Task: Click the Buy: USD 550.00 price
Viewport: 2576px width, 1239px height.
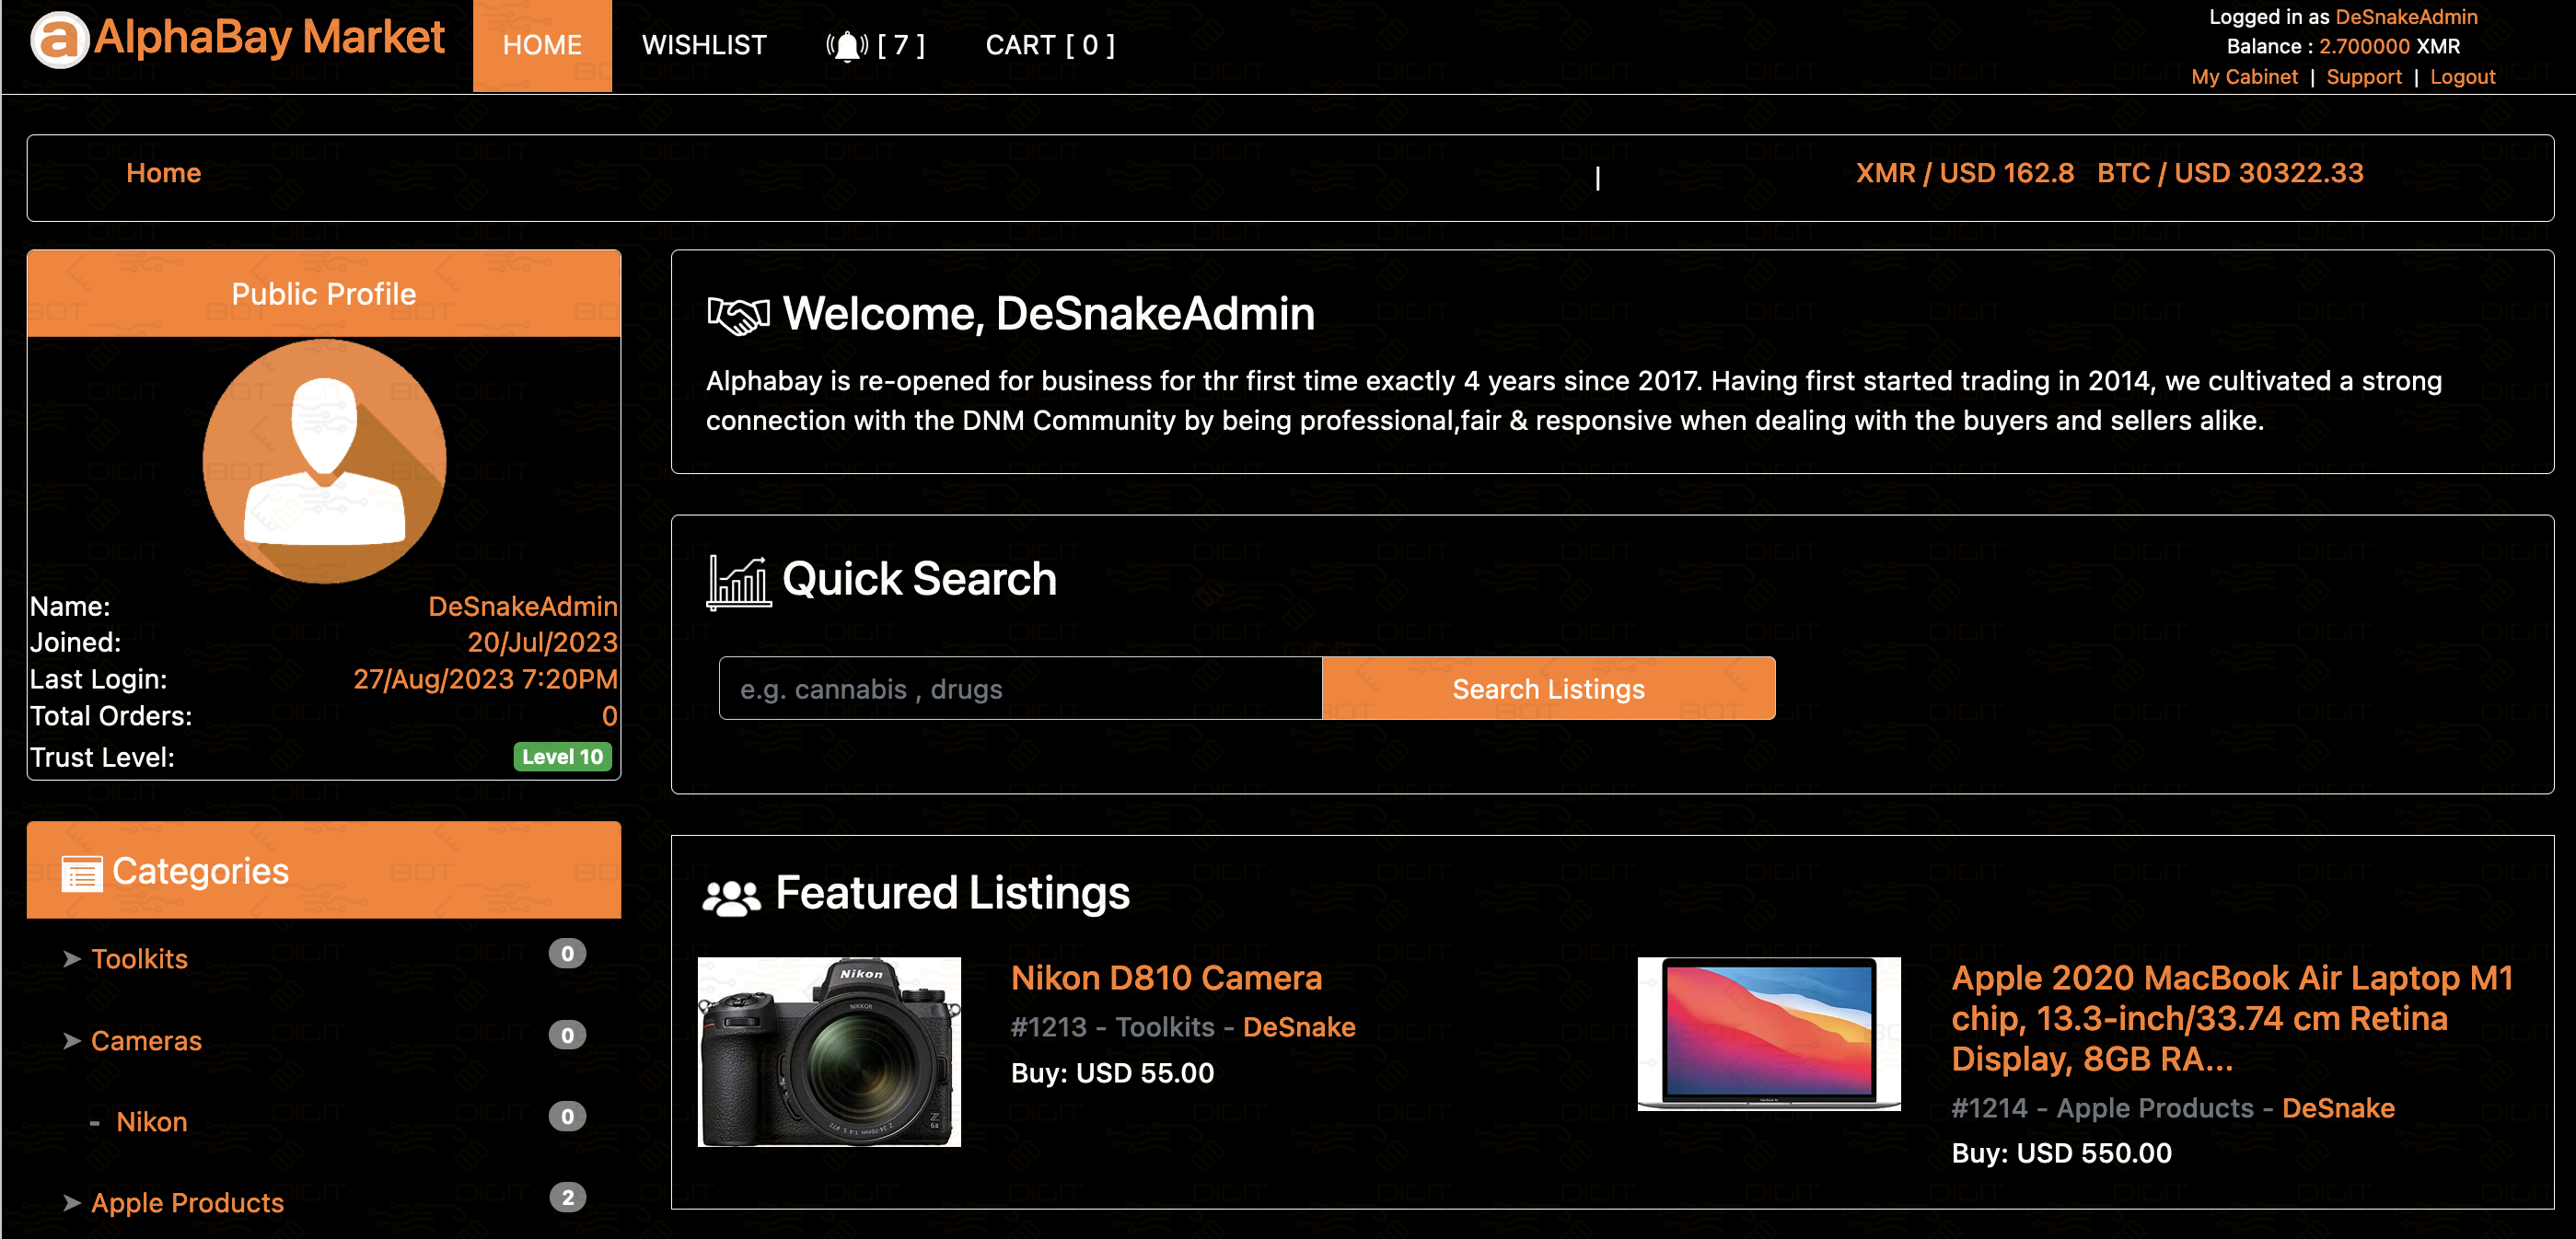Action: pyautogui.click(x=2061, y=1153)
